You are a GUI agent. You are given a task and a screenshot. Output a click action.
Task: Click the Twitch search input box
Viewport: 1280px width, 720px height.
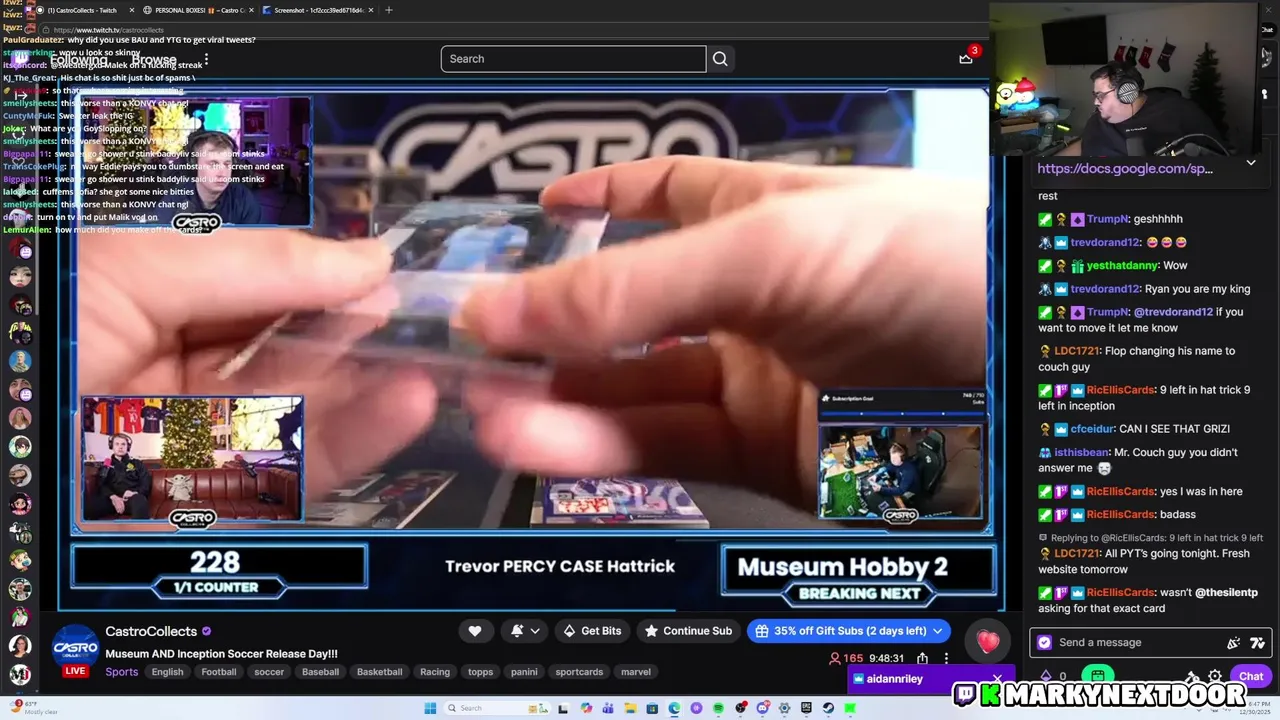(x=573, y=59)
